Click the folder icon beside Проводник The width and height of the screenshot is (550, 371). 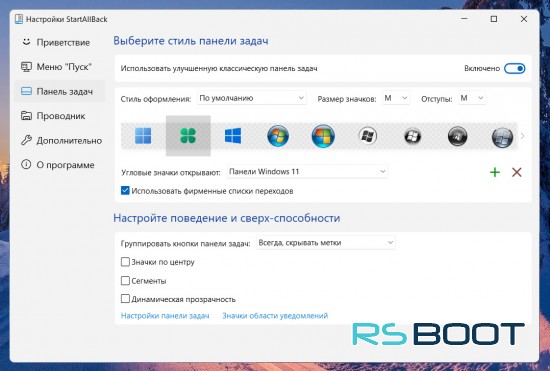pyautogui.click(x=26, y=116)
